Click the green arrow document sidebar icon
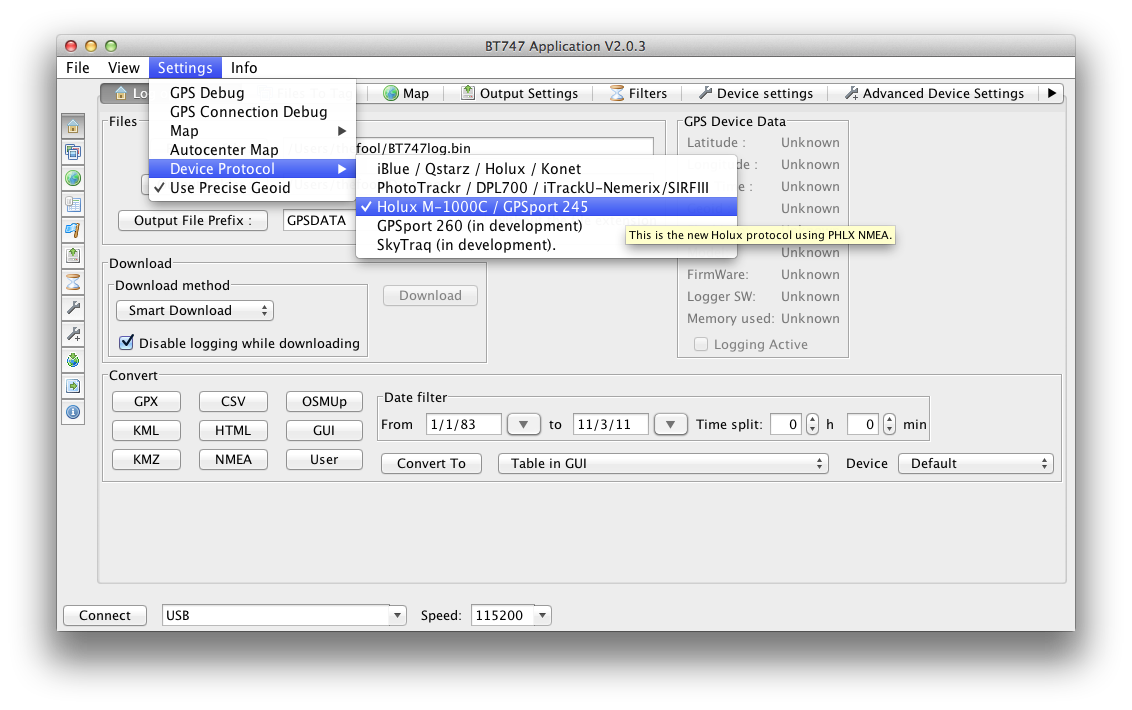Screen dimensions: 1132x710 click(x=73, y=386)
